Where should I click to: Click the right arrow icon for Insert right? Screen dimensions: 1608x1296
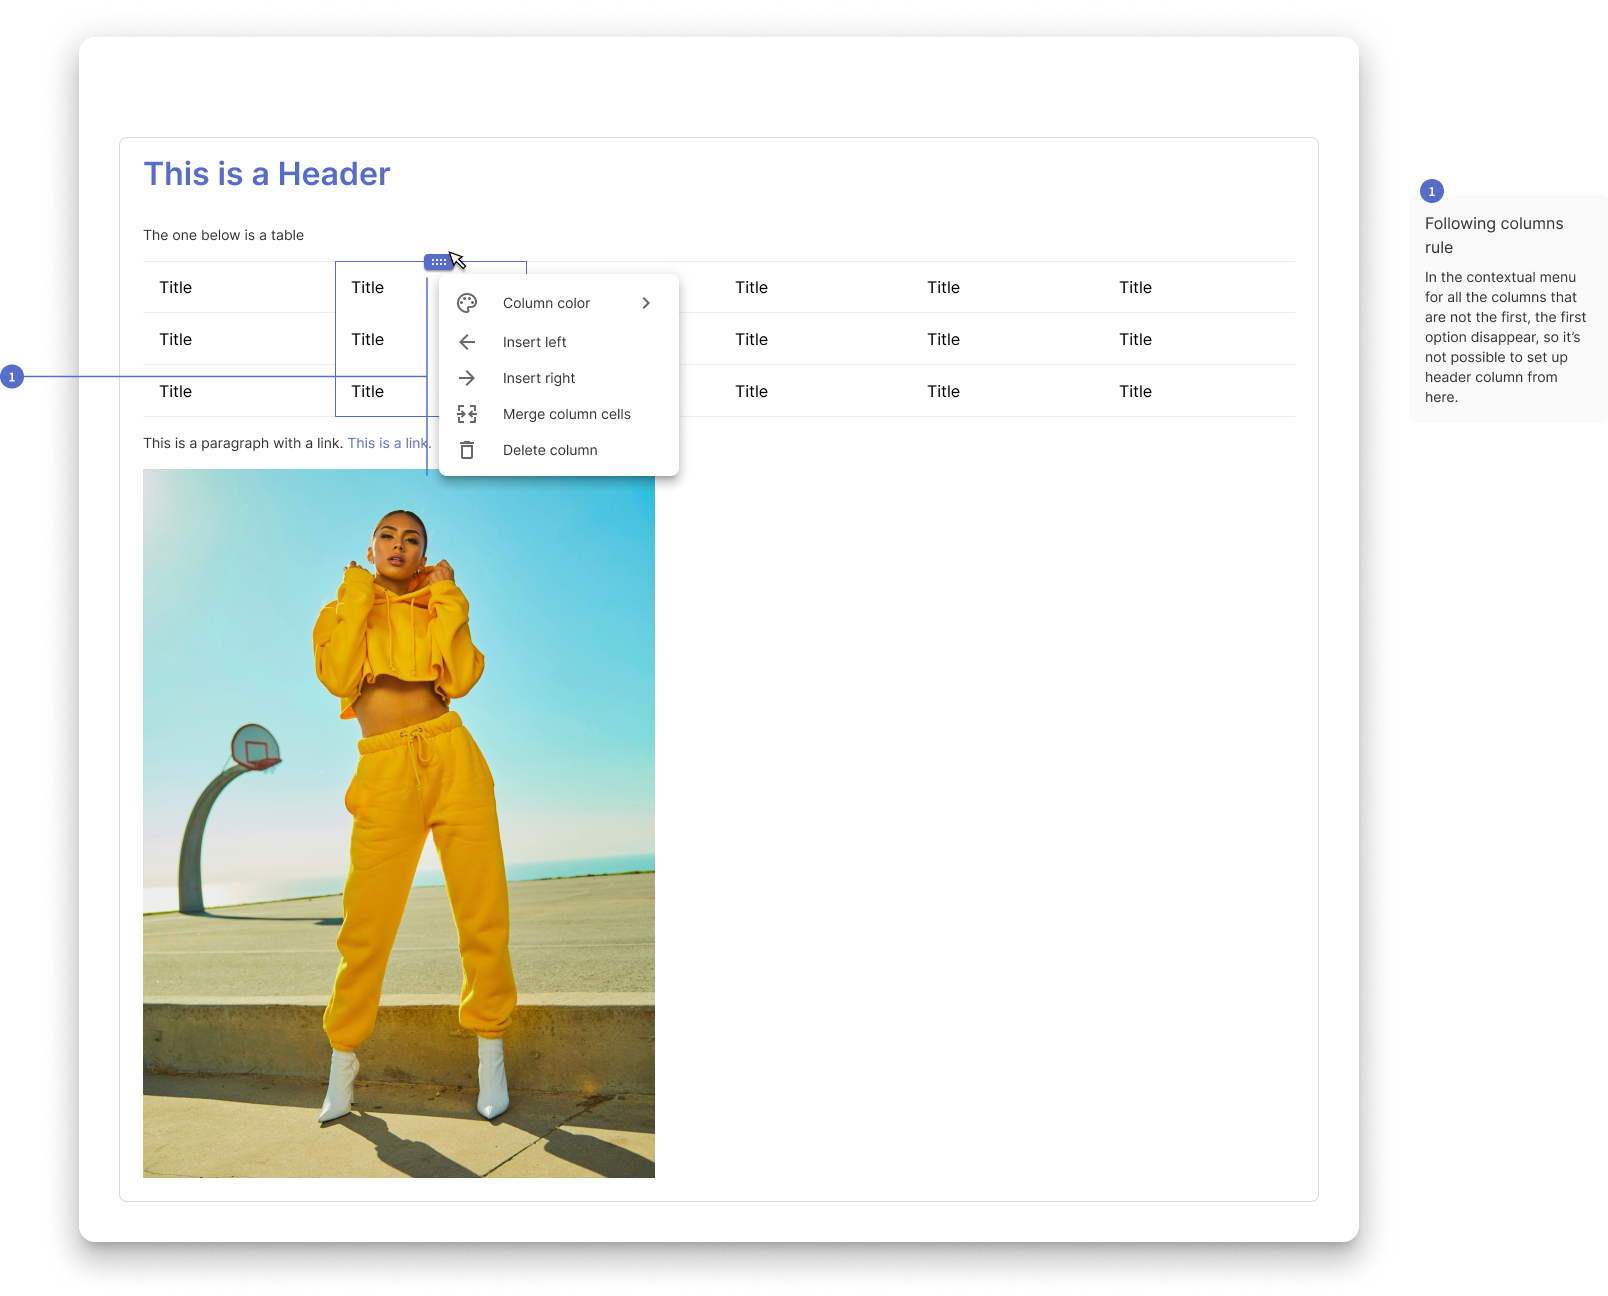pos(467,378)
